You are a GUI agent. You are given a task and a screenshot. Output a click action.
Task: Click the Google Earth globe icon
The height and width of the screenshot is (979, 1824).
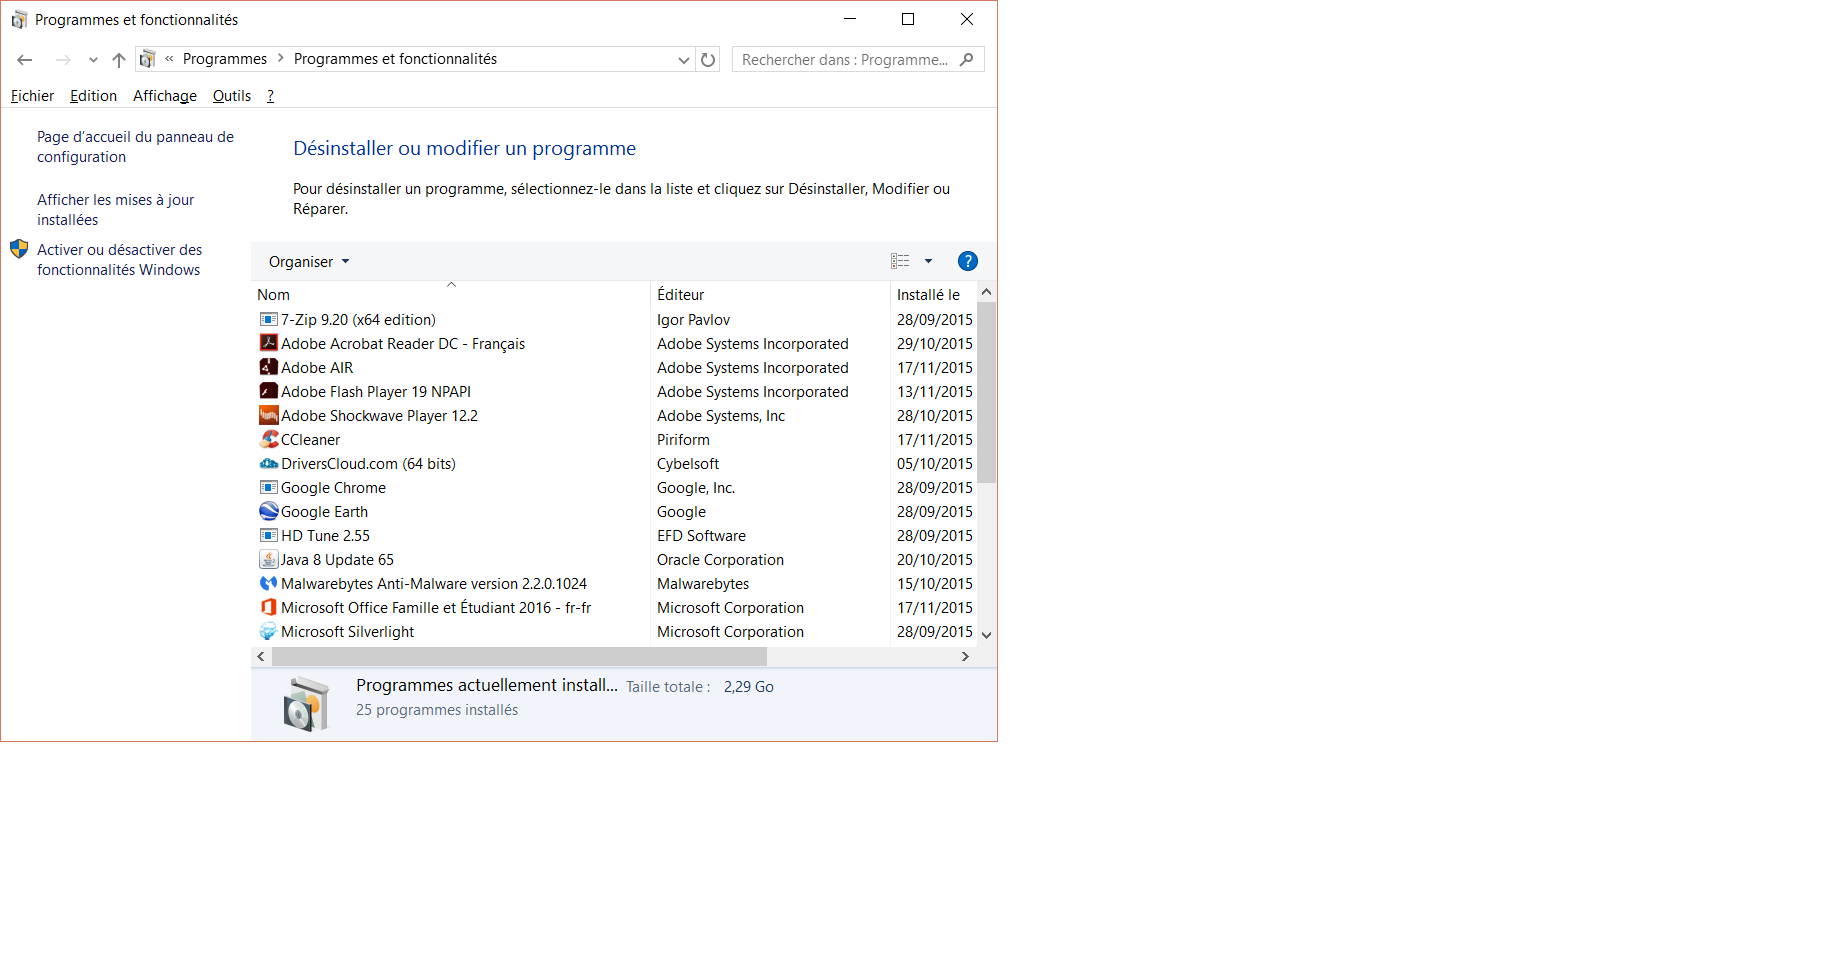click(268, 511)
